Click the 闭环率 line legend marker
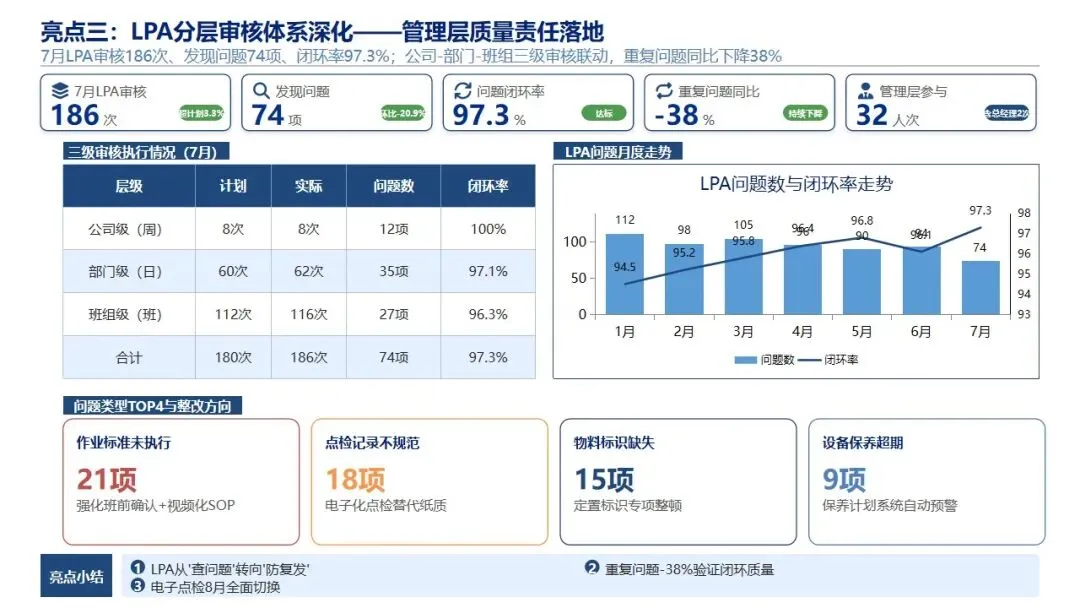The height and width of the screenshot is (608, 1080). pyautogui.click(x=809, y=359)
